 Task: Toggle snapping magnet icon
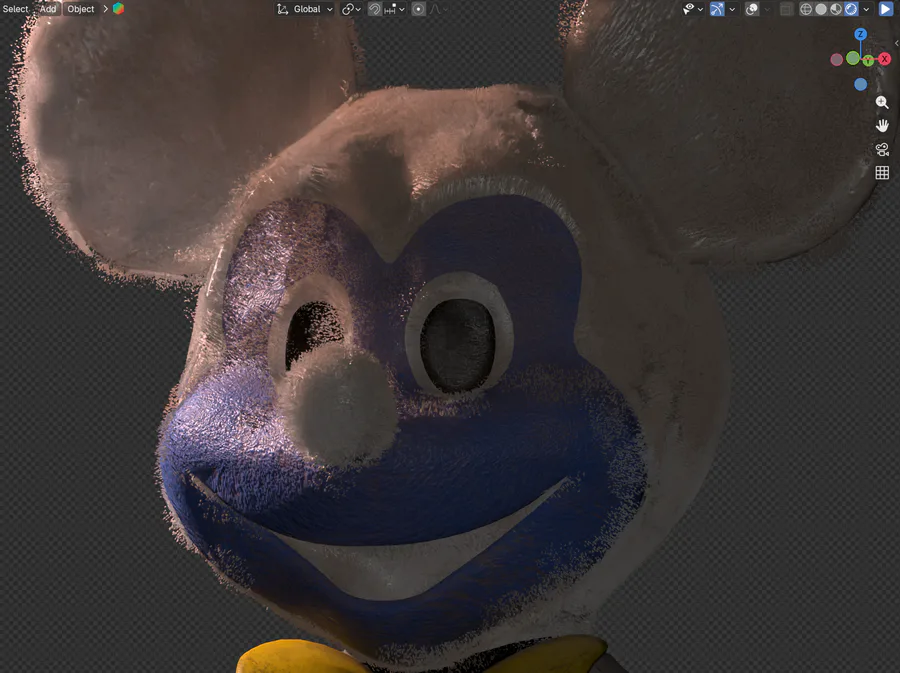click(x=374, y=9)
